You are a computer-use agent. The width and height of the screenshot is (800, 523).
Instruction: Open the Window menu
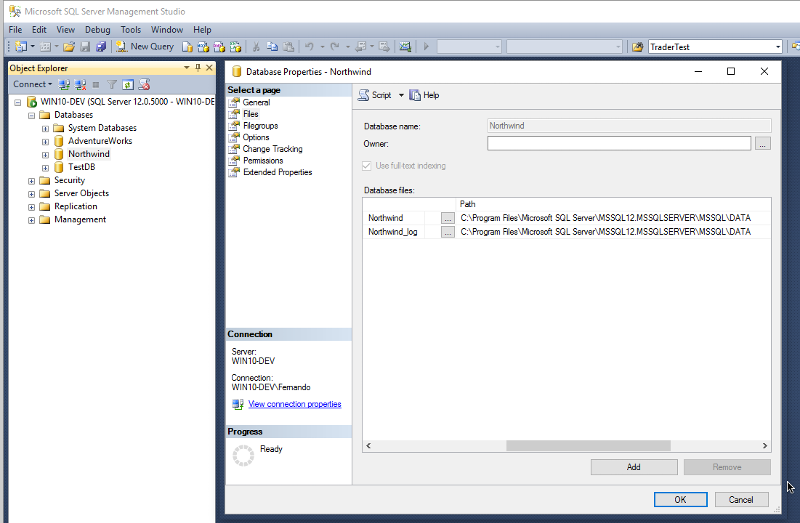(x=167, y=30)
